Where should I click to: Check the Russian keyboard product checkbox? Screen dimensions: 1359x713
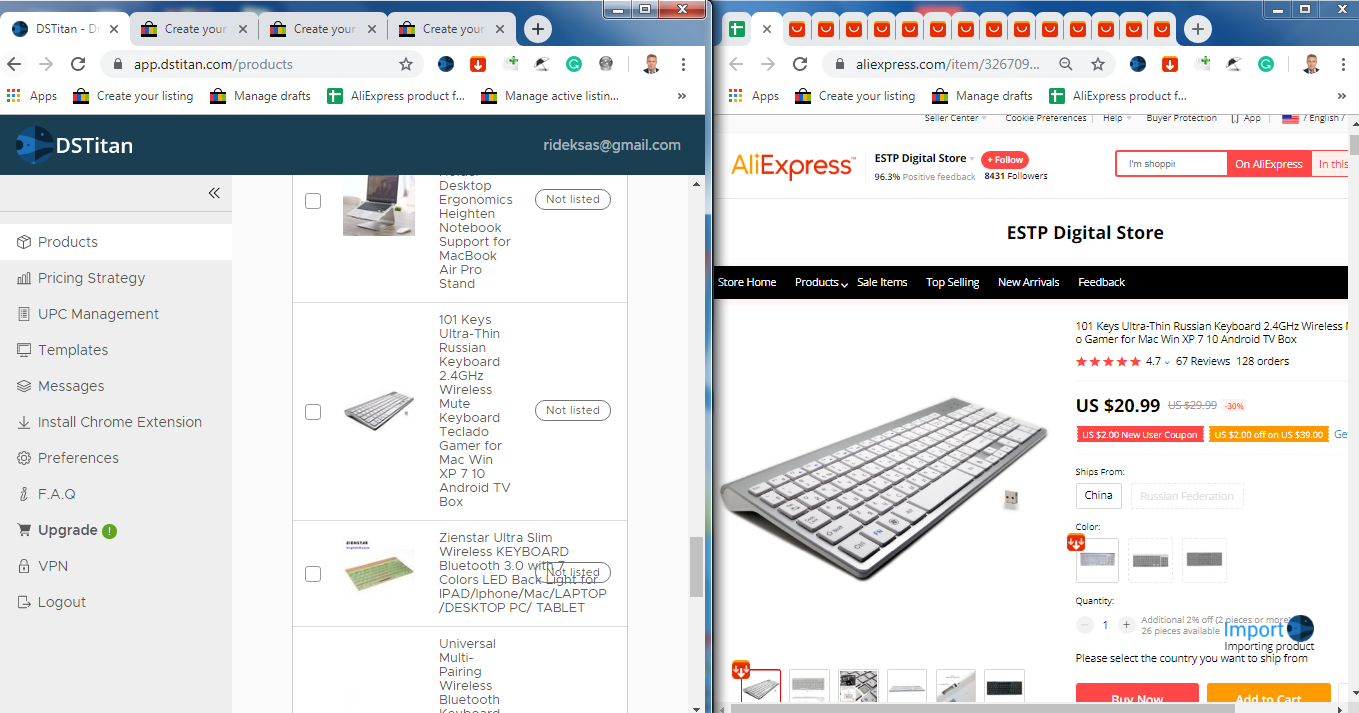click(x=313, y=411)
